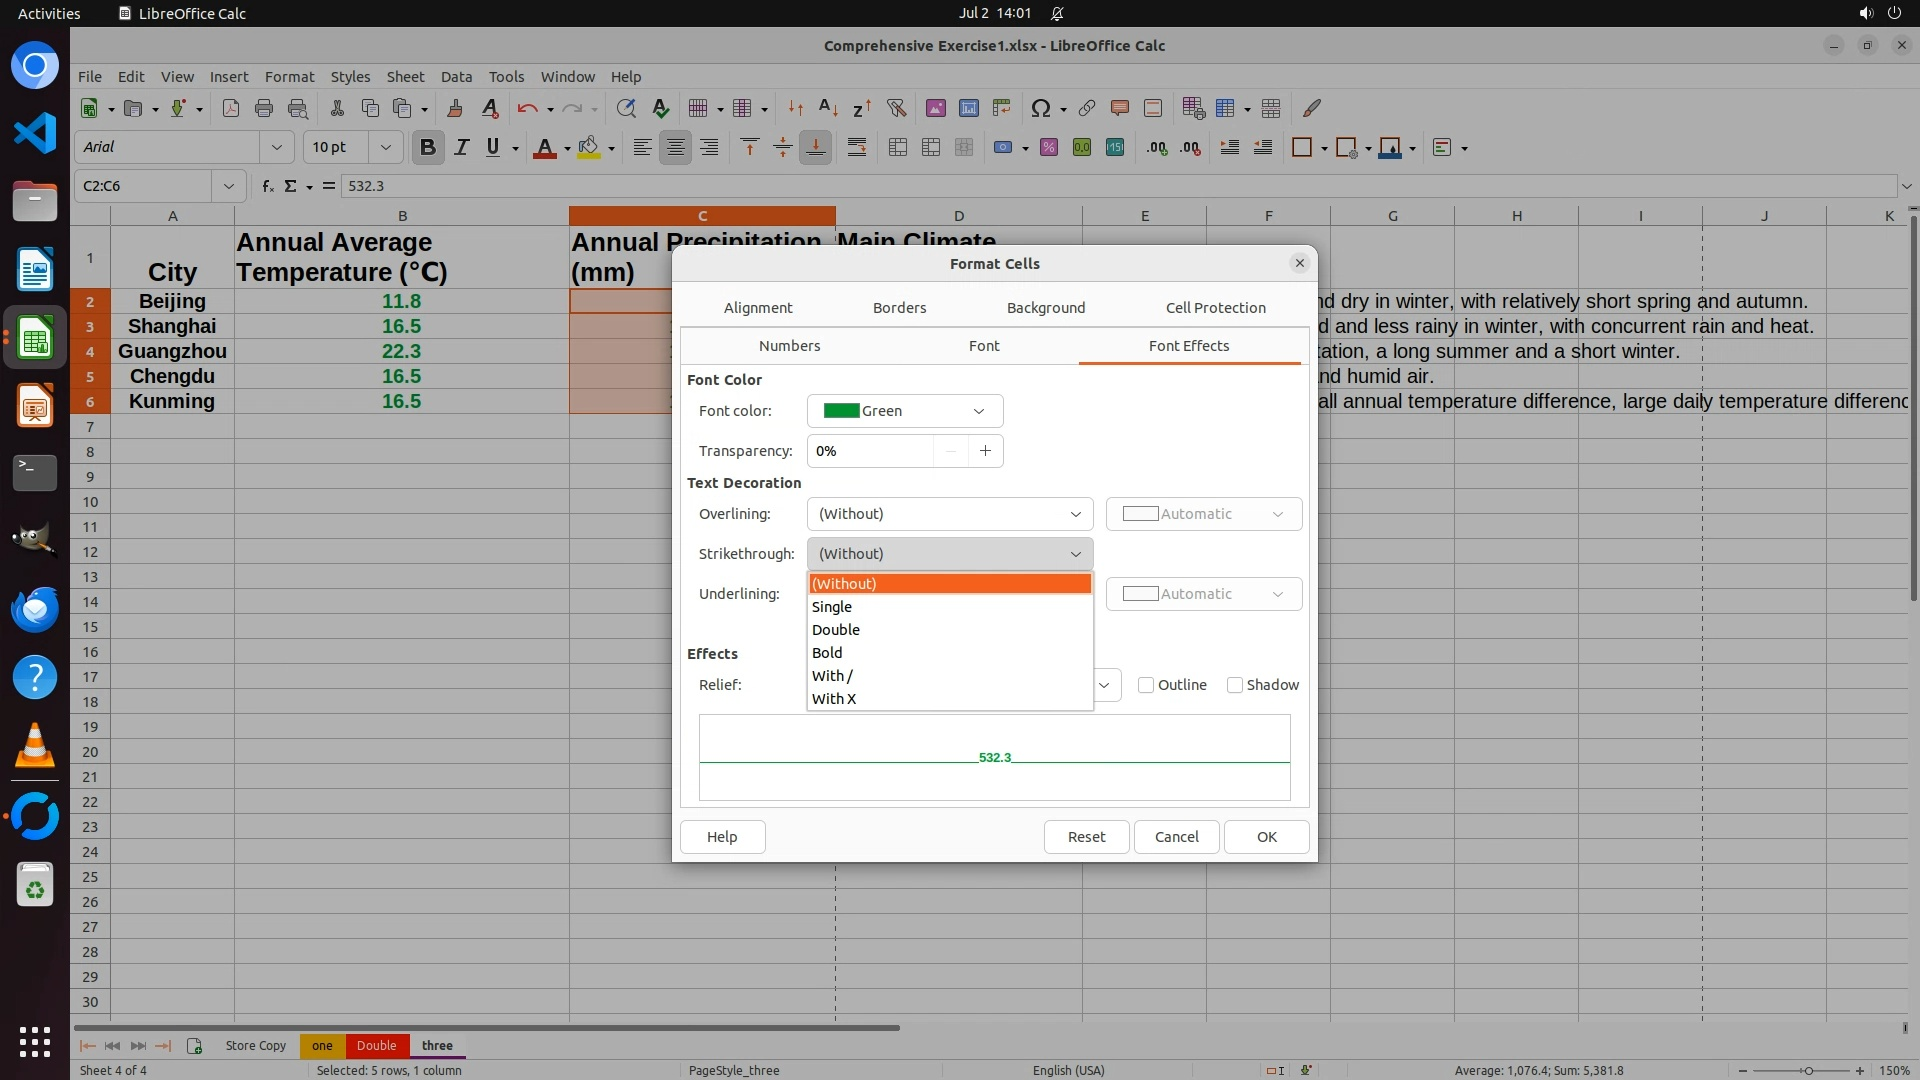Click the Insert Chart icon
The height and width of the screenshot is (1080, 1920).
pos(968,108)
